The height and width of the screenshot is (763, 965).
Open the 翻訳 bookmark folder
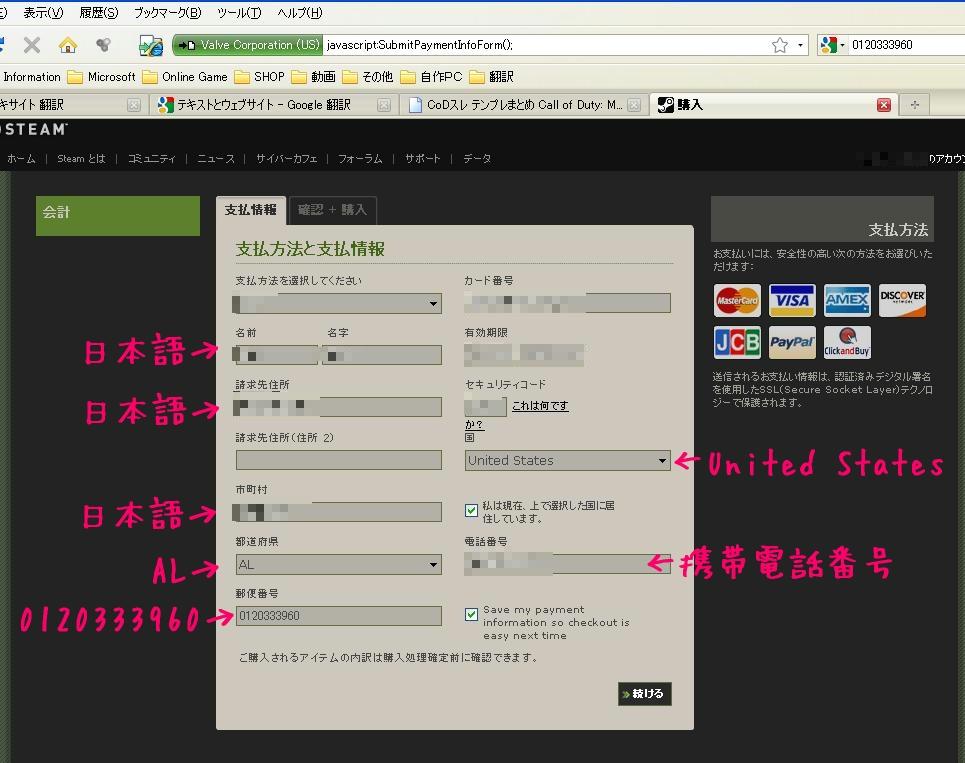point(491,77)
